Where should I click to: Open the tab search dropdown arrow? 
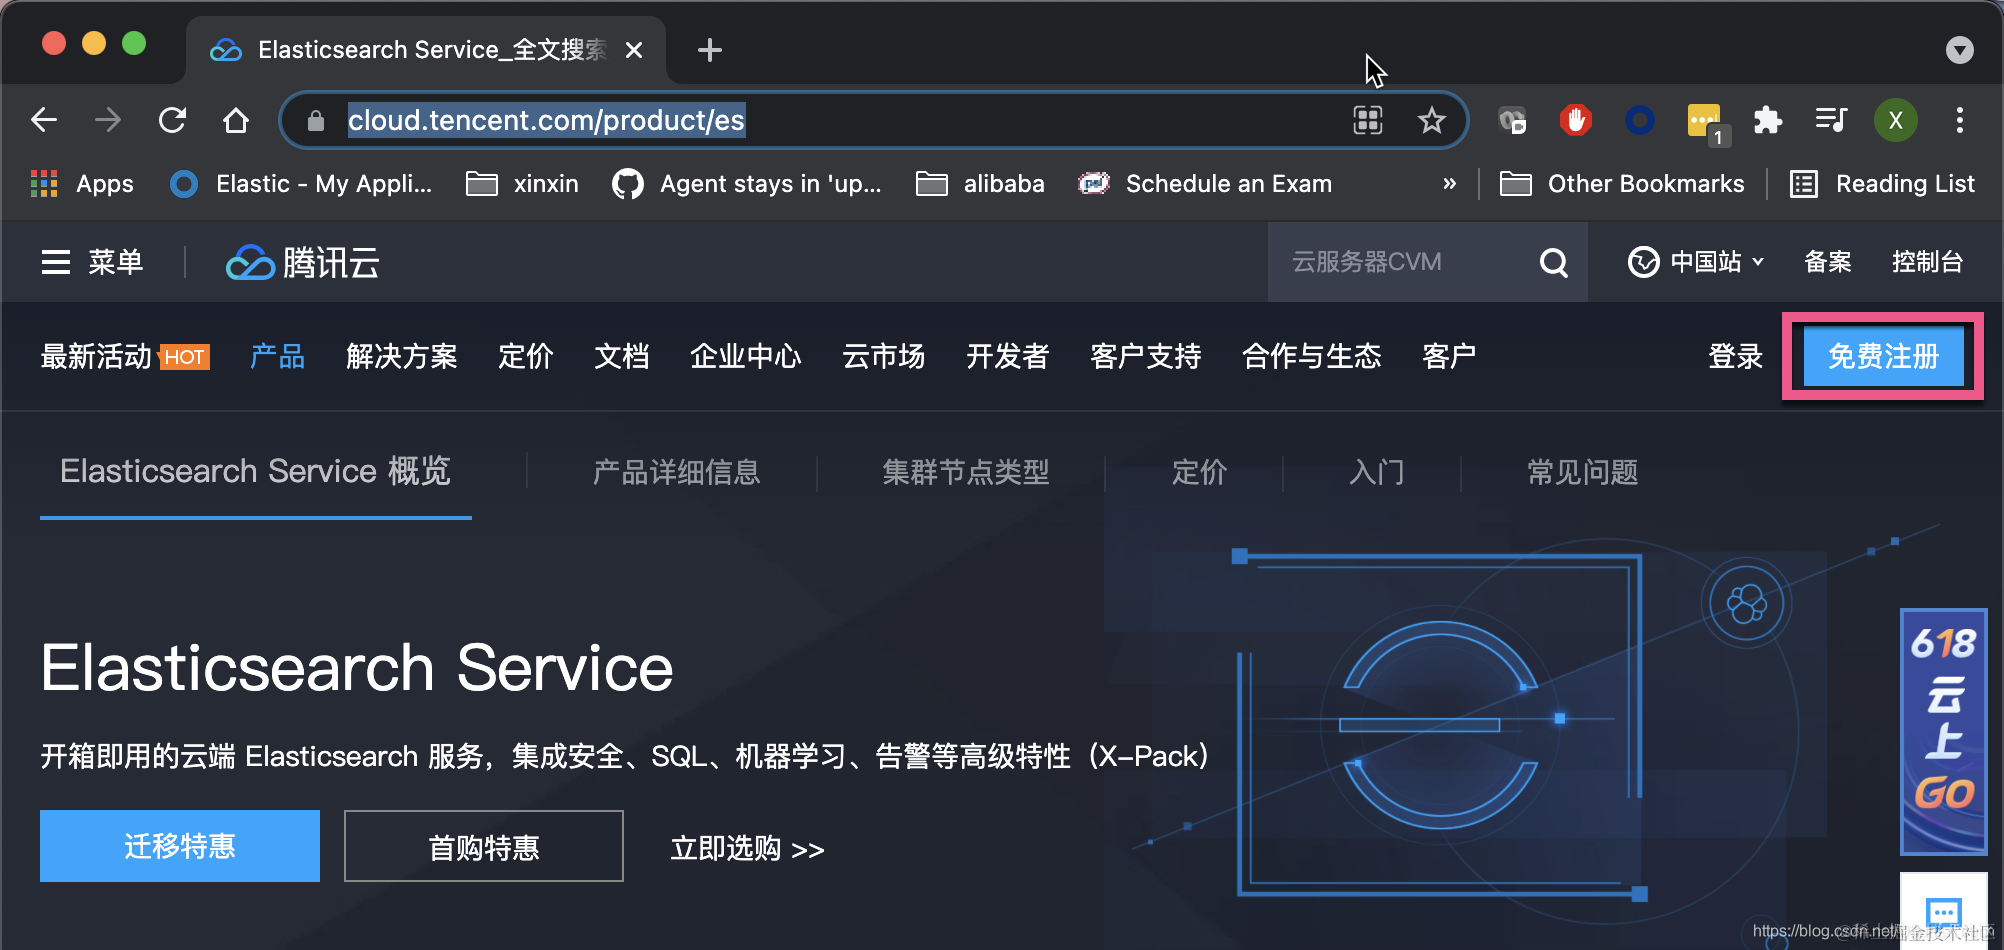pos(1959,50)
